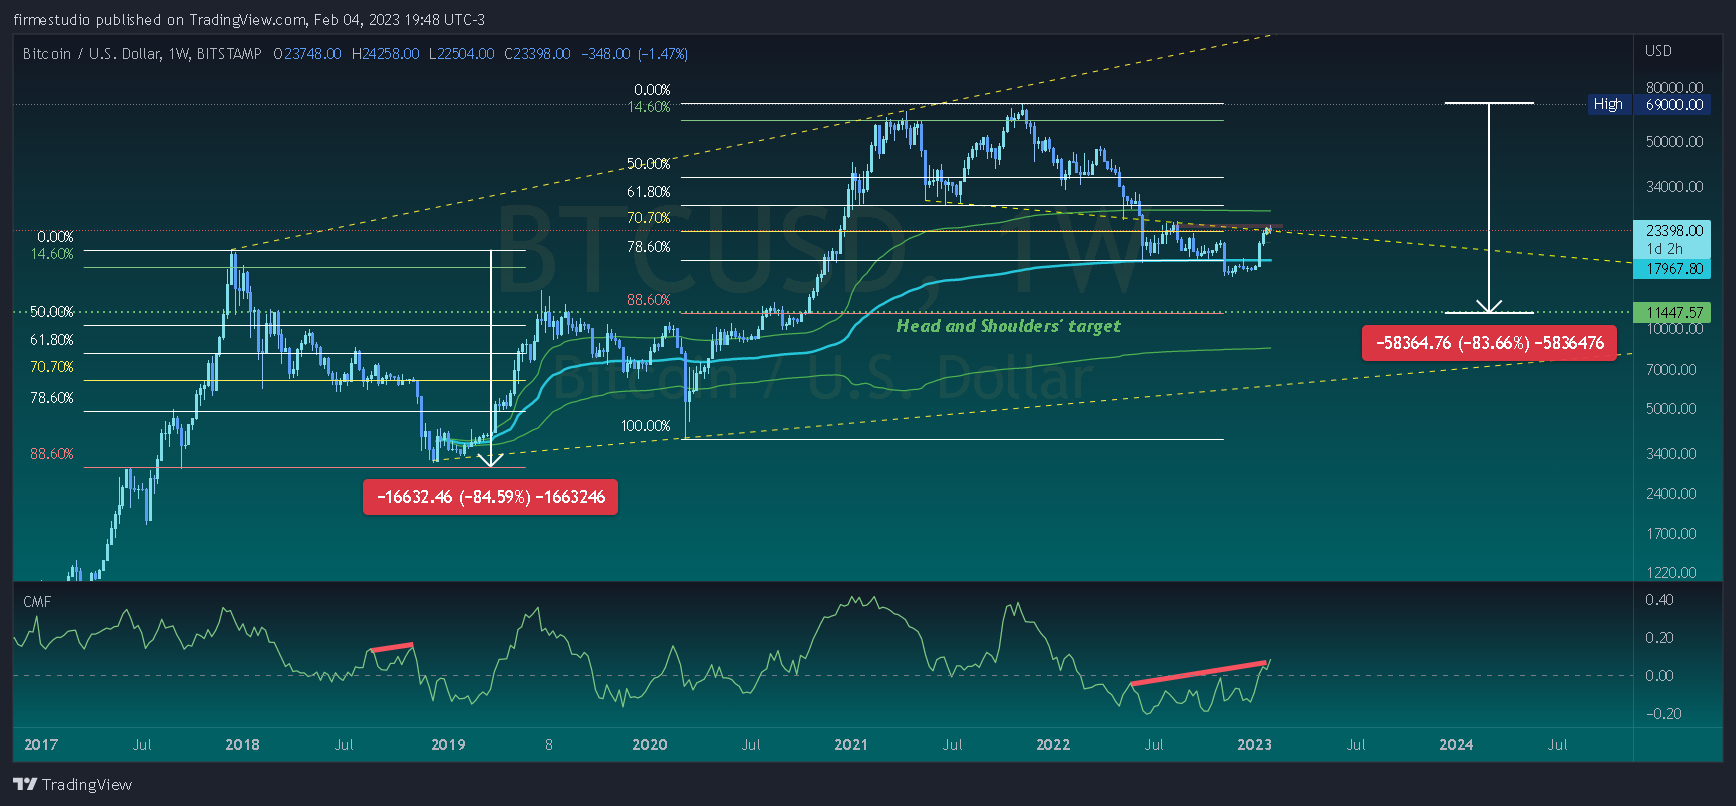Viewport: 1736px width, 806px height.
Task: Click the 50.00% label of left Fibonacci
Action: 52,312
